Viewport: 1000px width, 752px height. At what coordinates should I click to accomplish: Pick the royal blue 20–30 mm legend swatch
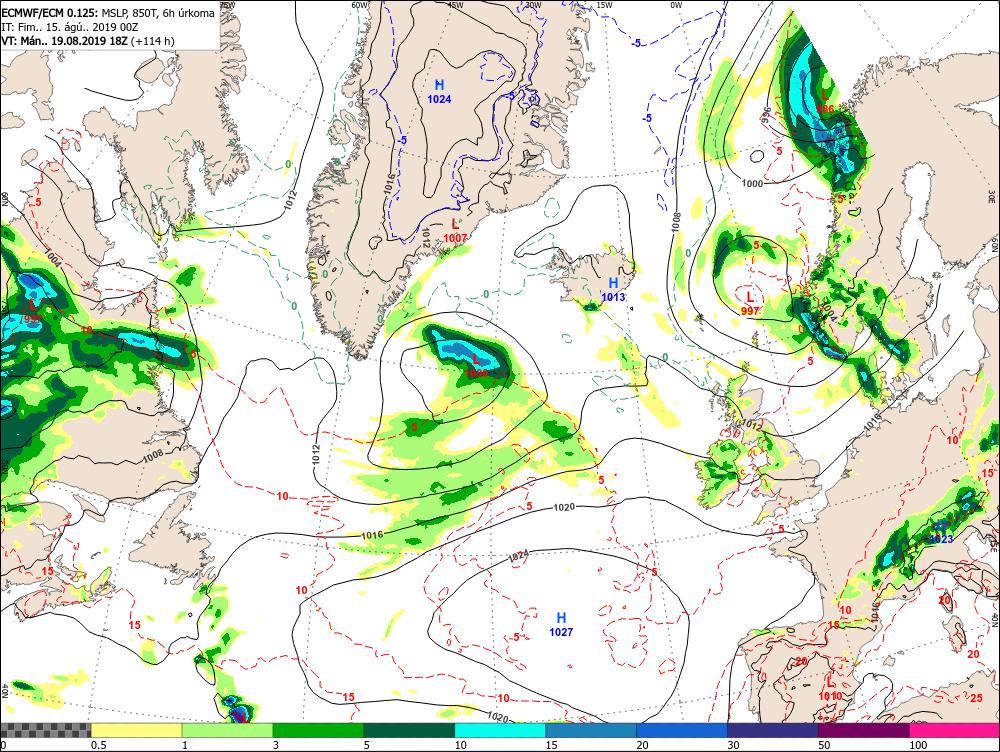(x=682, y=730)
